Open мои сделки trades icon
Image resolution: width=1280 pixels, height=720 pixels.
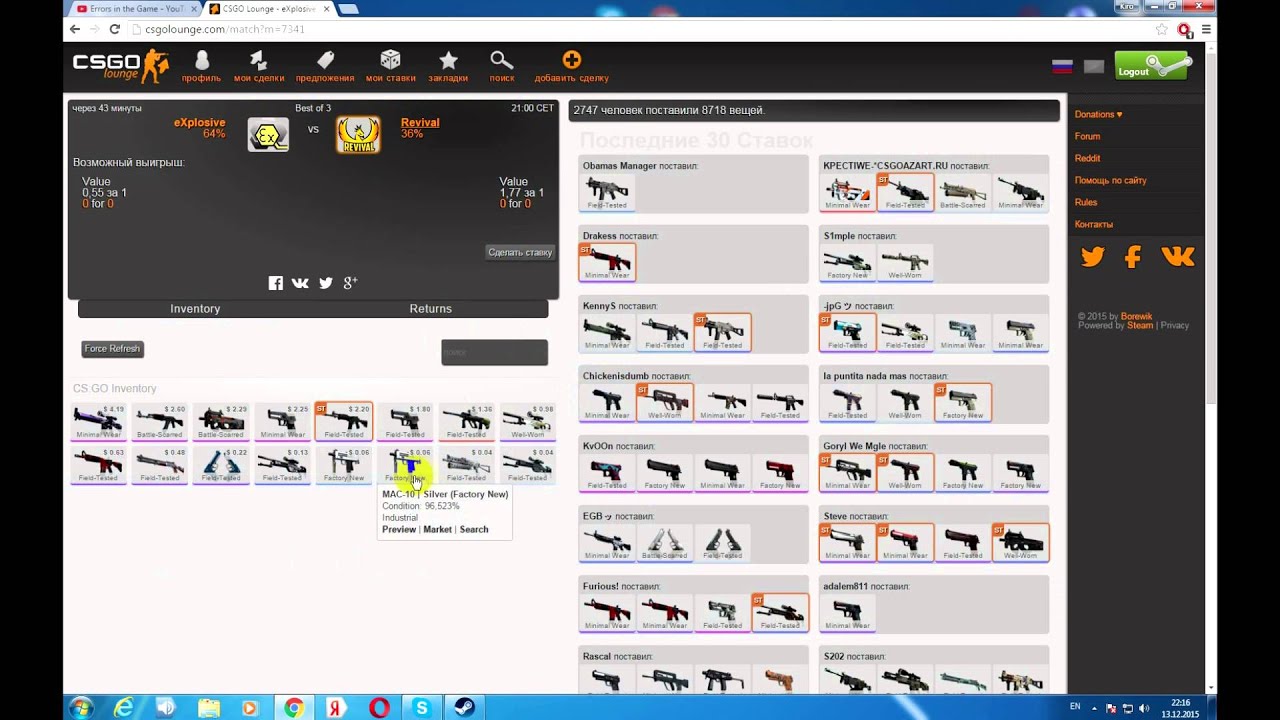click(x=259, y=61)
